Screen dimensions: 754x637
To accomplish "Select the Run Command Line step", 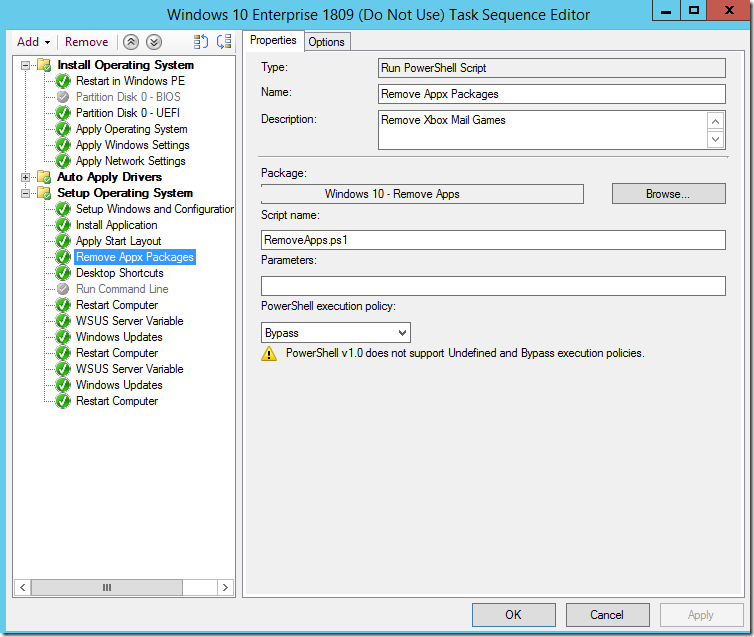I will 122,289.
